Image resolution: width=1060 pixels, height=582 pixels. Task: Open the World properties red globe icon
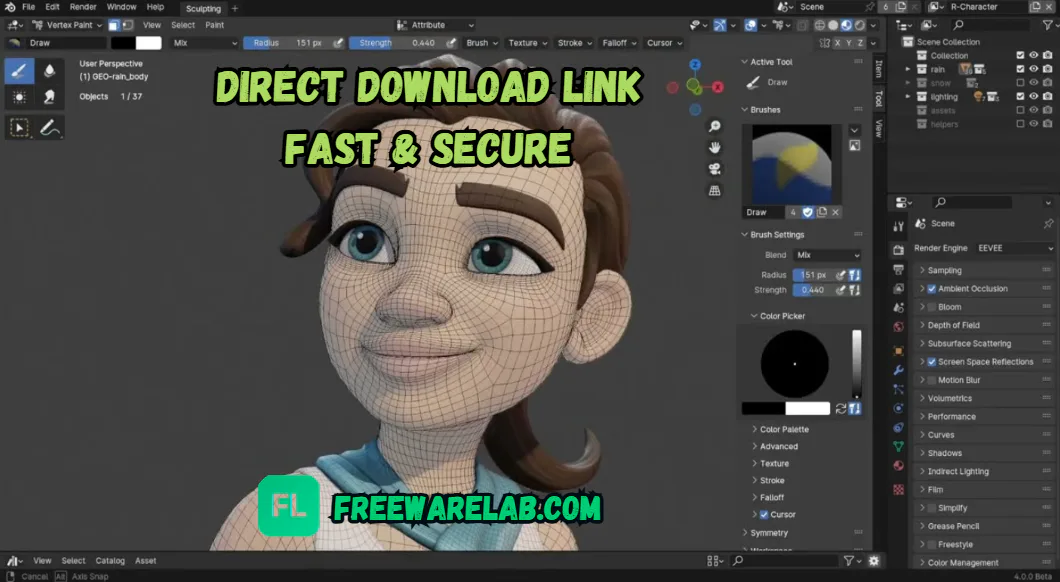[898, 326]
